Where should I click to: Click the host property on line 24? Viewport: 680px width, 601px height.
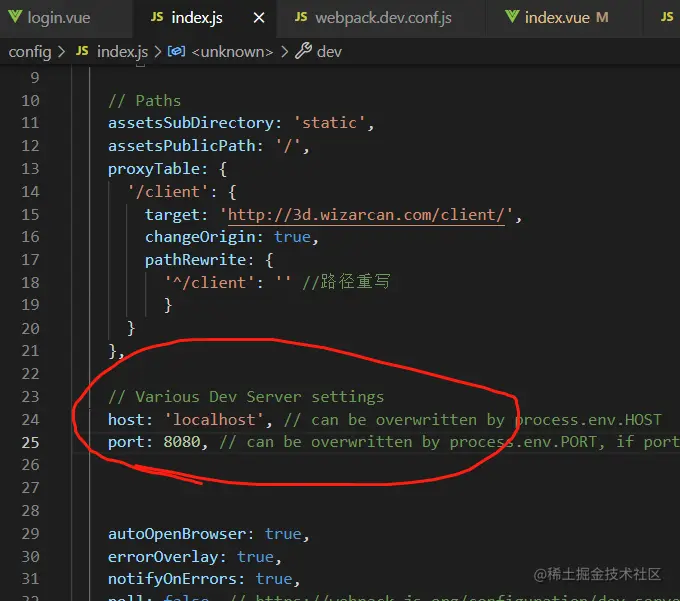(126, 420)
